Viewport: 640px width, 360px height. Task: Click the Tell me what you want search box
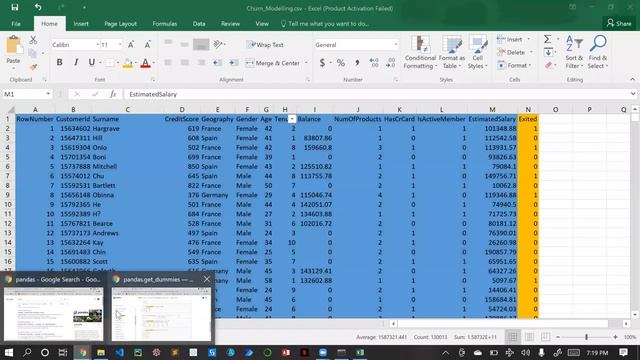(x=325, y=24)
